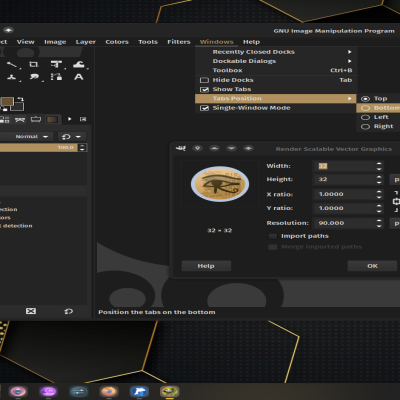Click the fourth rounded dialog titlebar button
The image size is (400, 400).
tap(248, 148)
